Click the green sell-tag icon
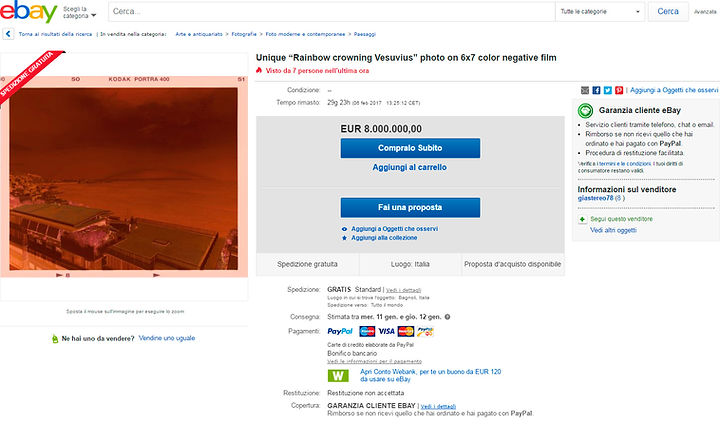Image resolution: width=720 pixels, height=443 pixels. click(55, 339)
